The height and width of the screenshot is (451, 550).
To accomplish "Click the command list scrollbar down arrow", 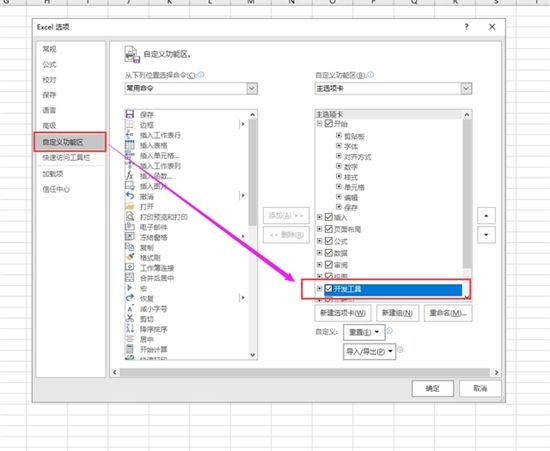I will [x=253, y=355].
